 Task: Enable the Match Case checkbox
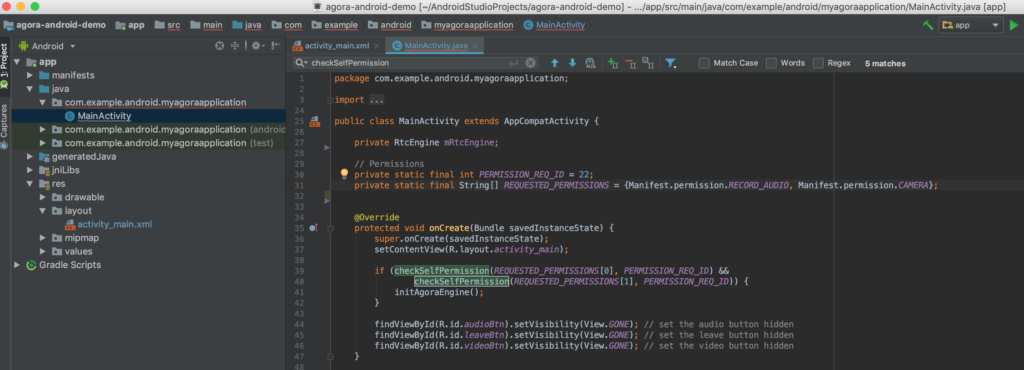point(704,63)
